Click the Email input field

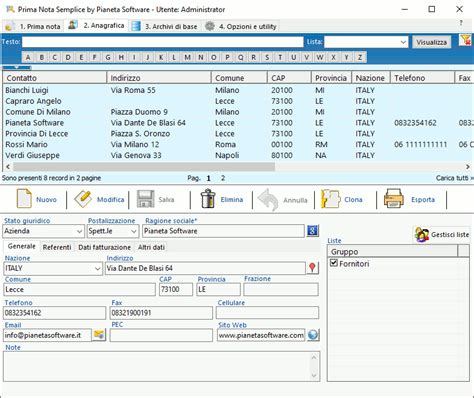[47, 335]
